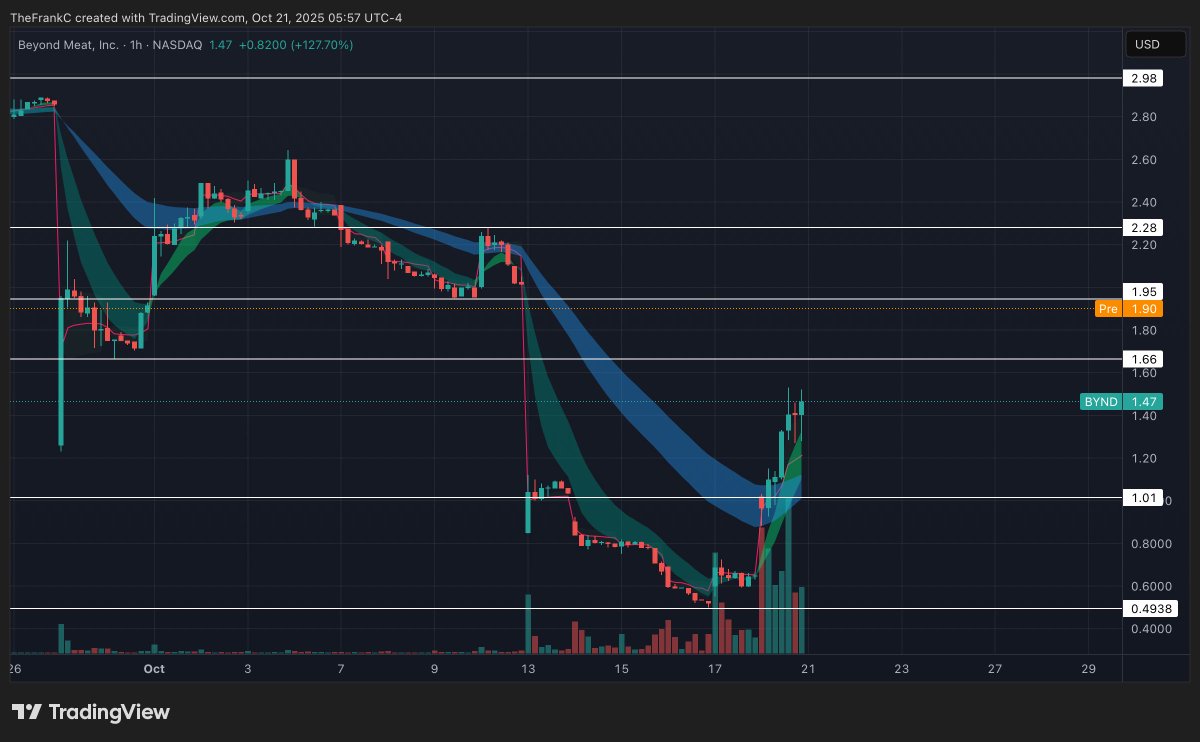The image size is (1200, 742).
Task: Click the Beyond Meat, Inc. symbol title
Action: 70,45
